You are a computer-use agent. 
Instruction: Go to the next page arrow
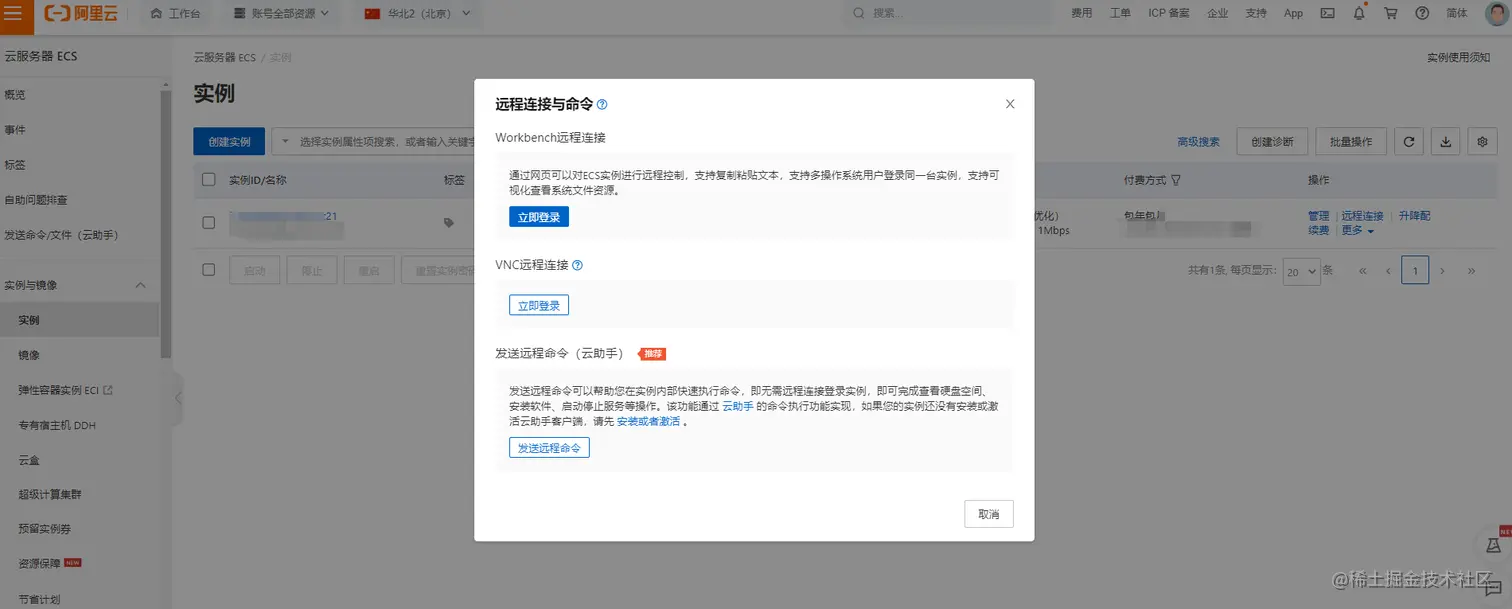pyautogui.click(x=1442, y=271)
